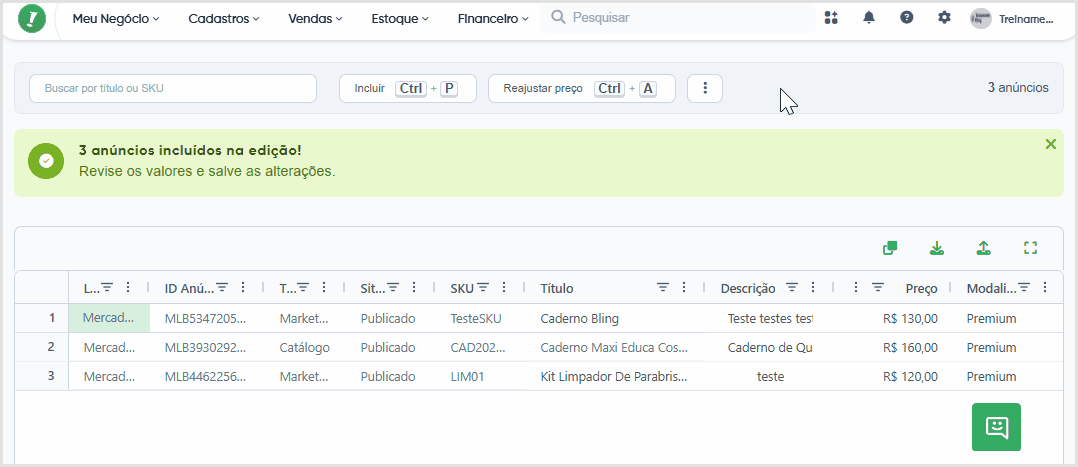1078x467 pixels.
Task: Select the MLB3930292... ID cell
Action: pos(205,347)
